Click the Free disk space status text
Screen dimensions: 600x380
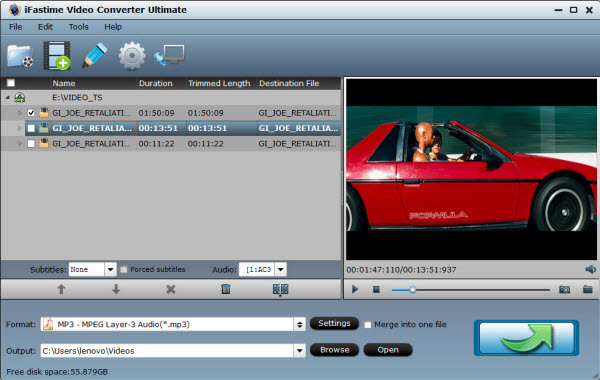(57, 372)
